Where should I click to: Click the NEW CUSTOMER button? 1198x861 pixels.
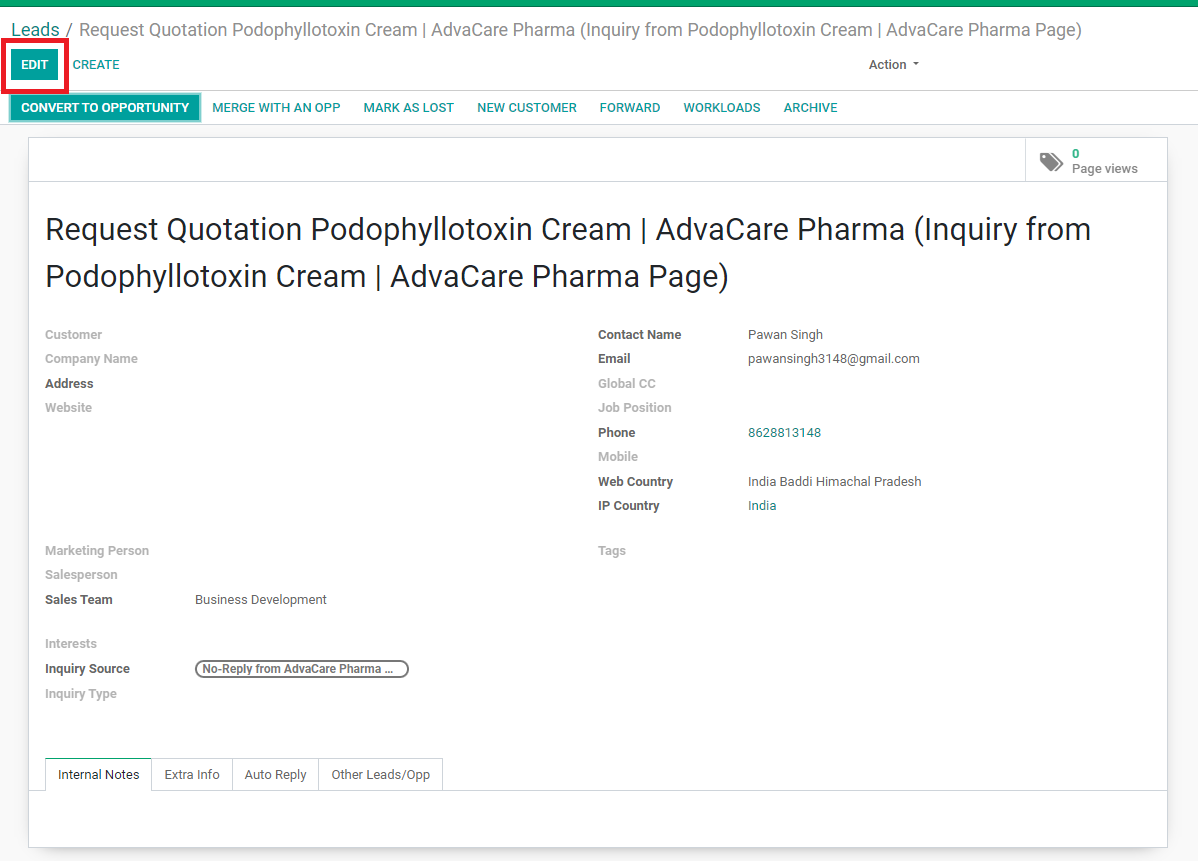(527, 108)
